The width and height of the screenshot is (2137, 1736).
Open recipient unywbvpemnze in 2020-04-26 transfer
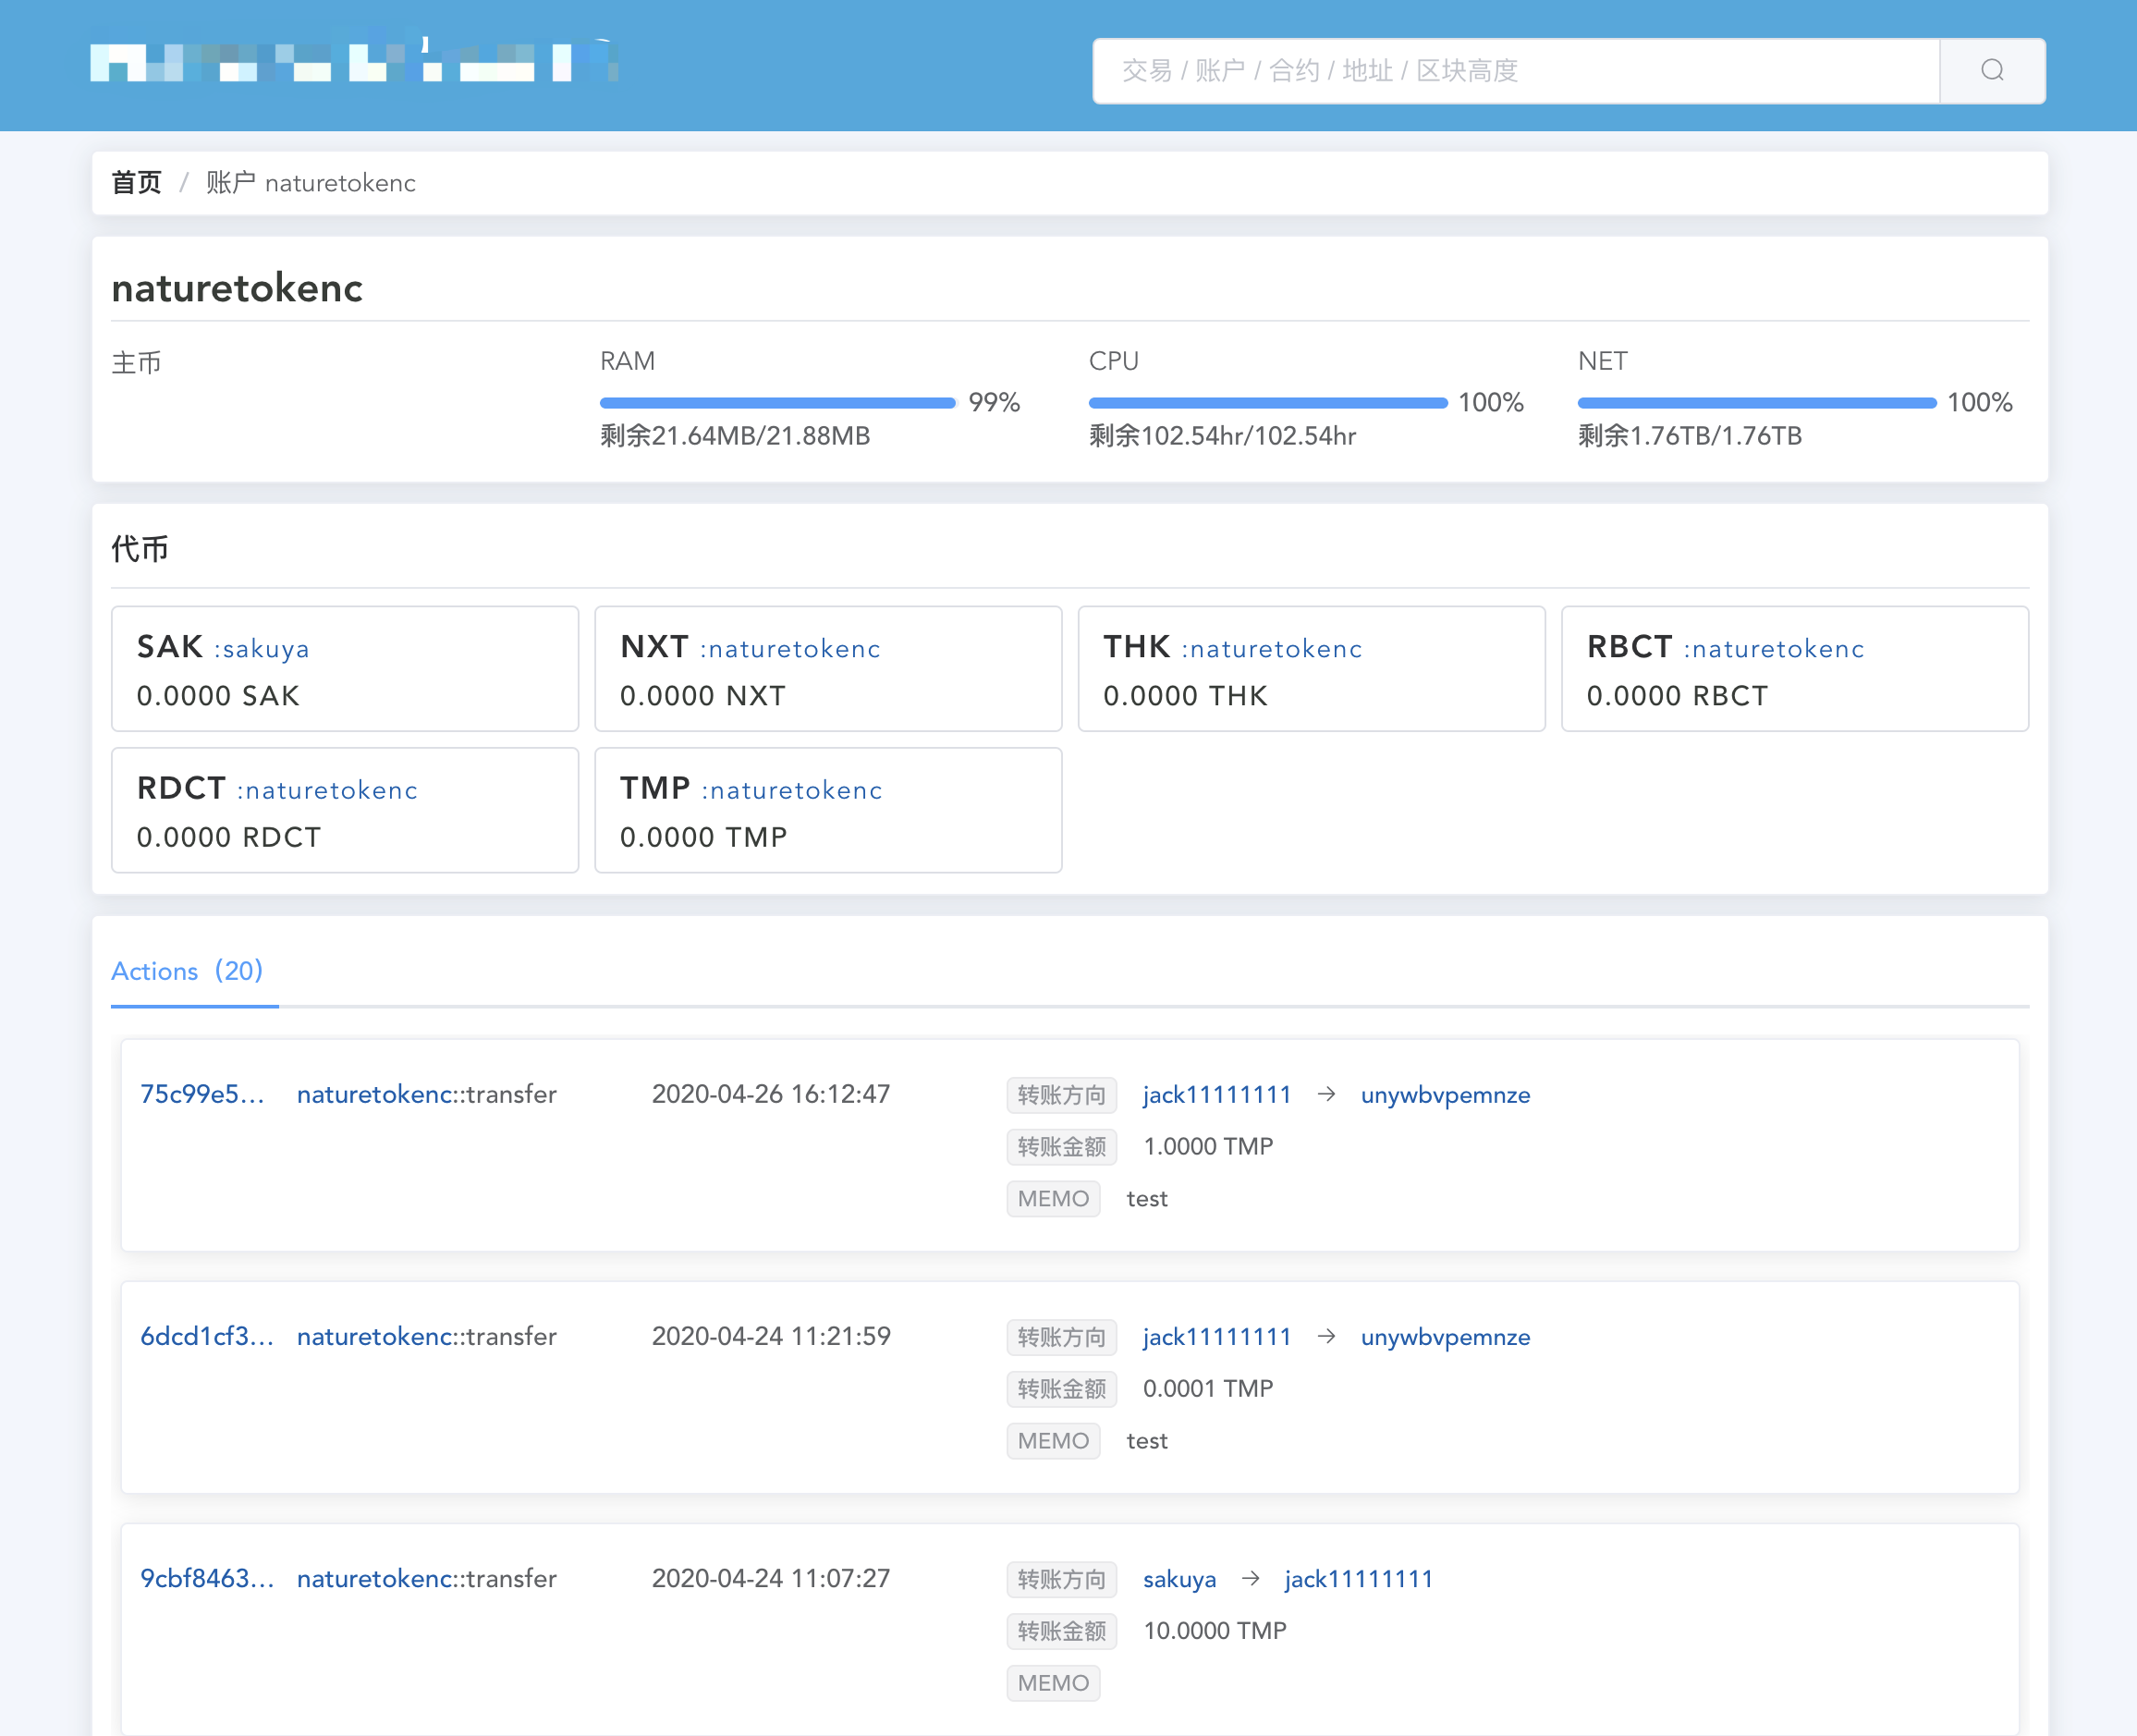coord(1445,1095)
